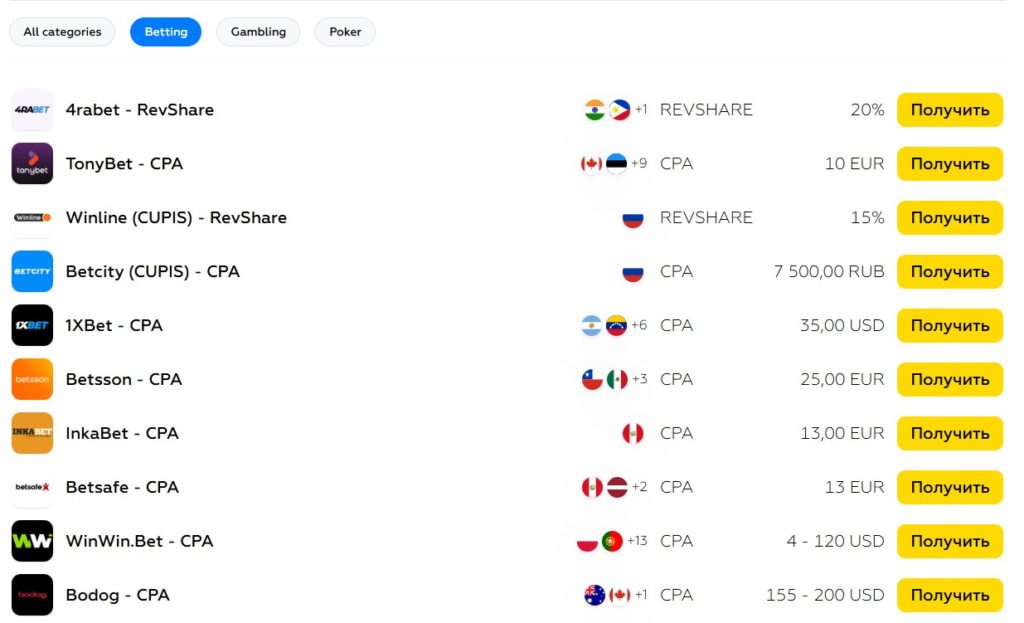Click the InkaBet logo icon
1024x623 pixels.
pyautogui.click(x=32, y=434)
